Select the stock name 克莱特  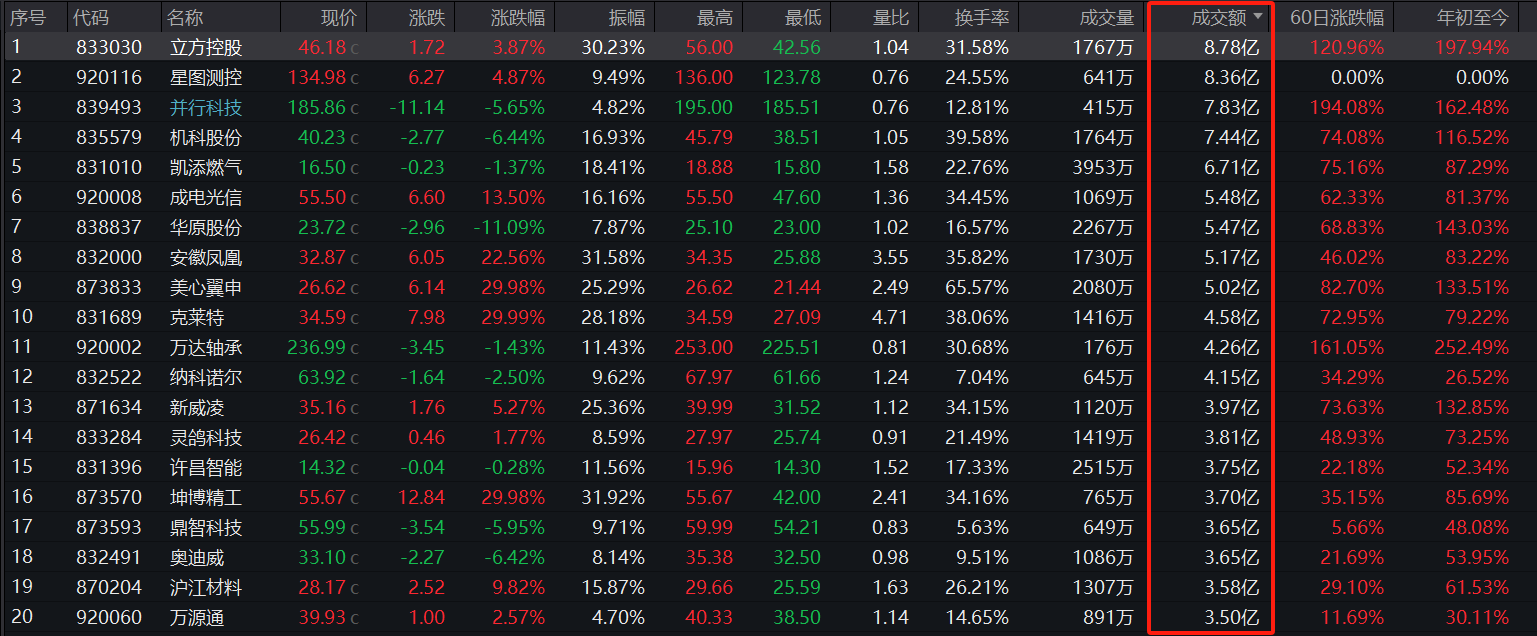point(197,317)
